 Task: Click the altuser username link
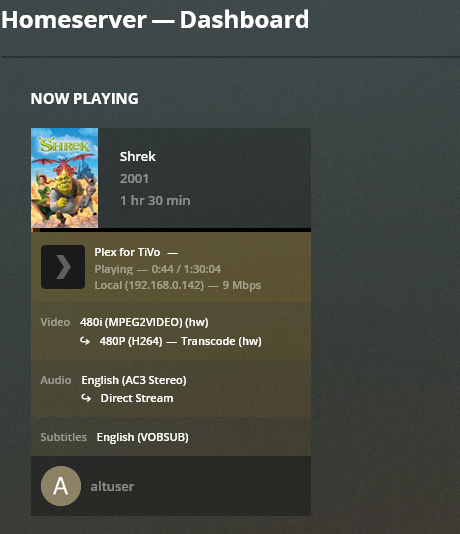112,486
